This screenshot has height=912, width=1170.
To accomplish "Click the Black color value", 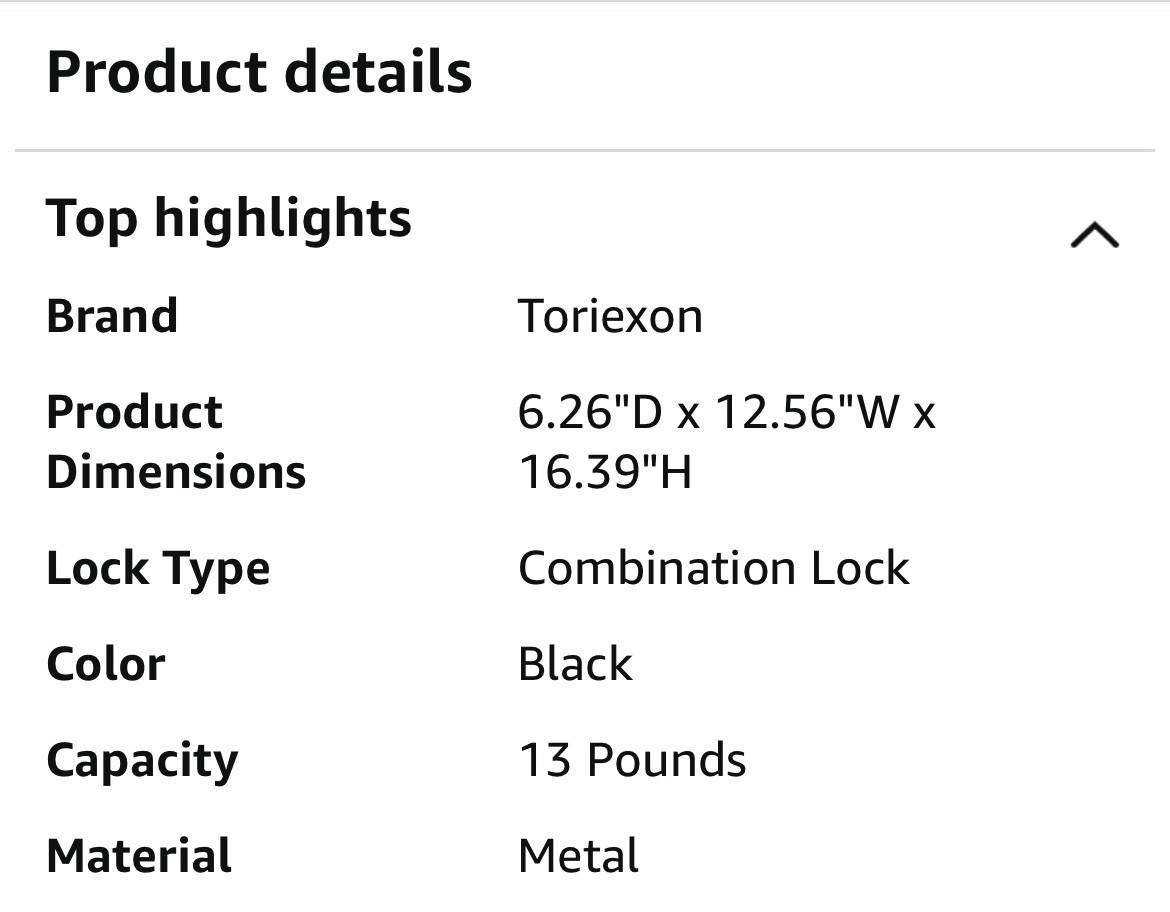I will (x=575, y=664).
